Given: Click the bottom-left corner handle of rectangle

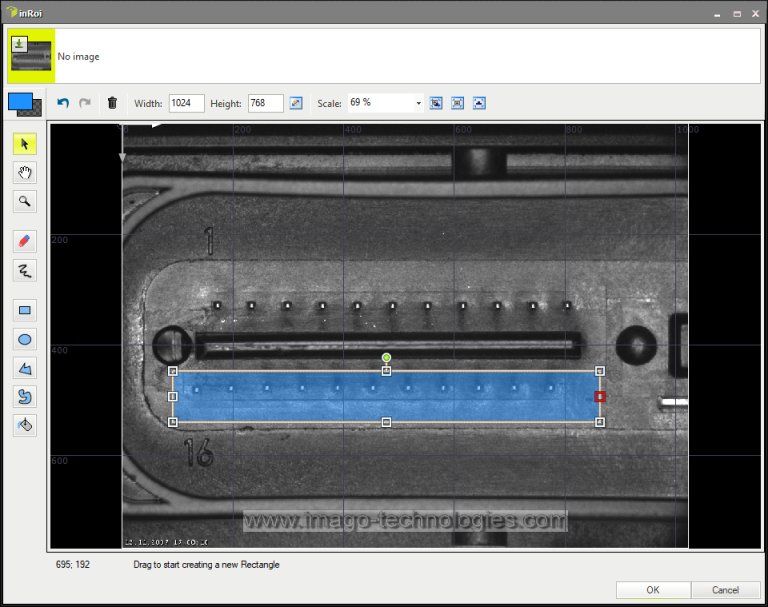Looking at the screenshot, I should (x=172, y=422).
